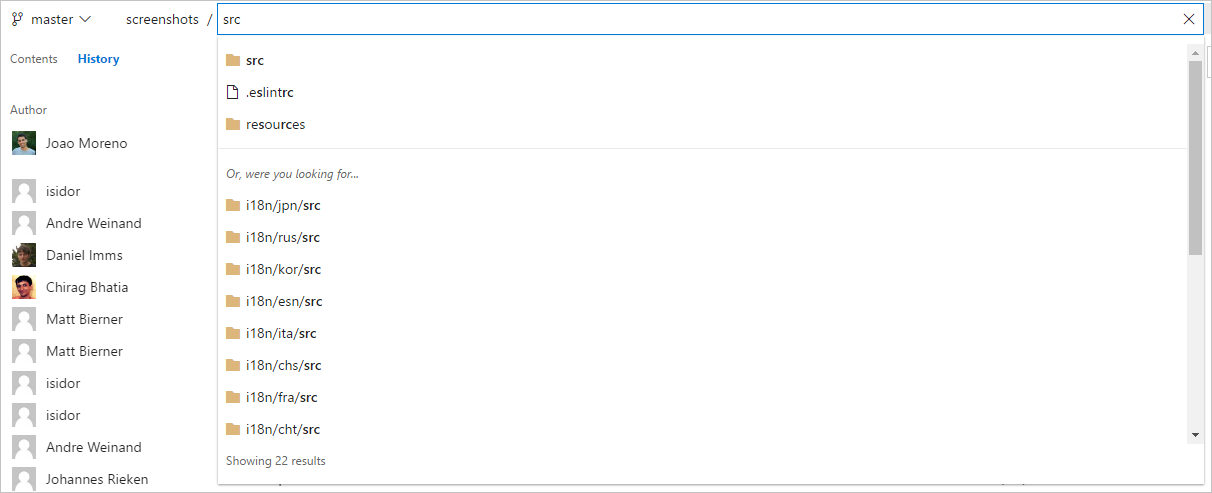Click the scroll down arrow of results list
Image resolution: width=1212 pixels, height=493 pixels.
pos(1195,435)
